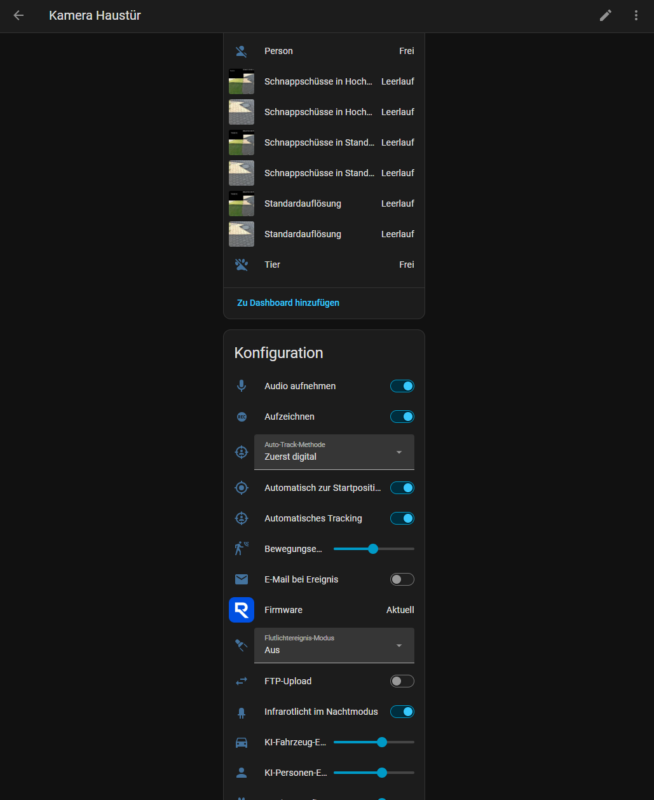Open the three-dot overflow menu
Image resolution: width=654 pixels, height=800 pixels.
[636, 15]
